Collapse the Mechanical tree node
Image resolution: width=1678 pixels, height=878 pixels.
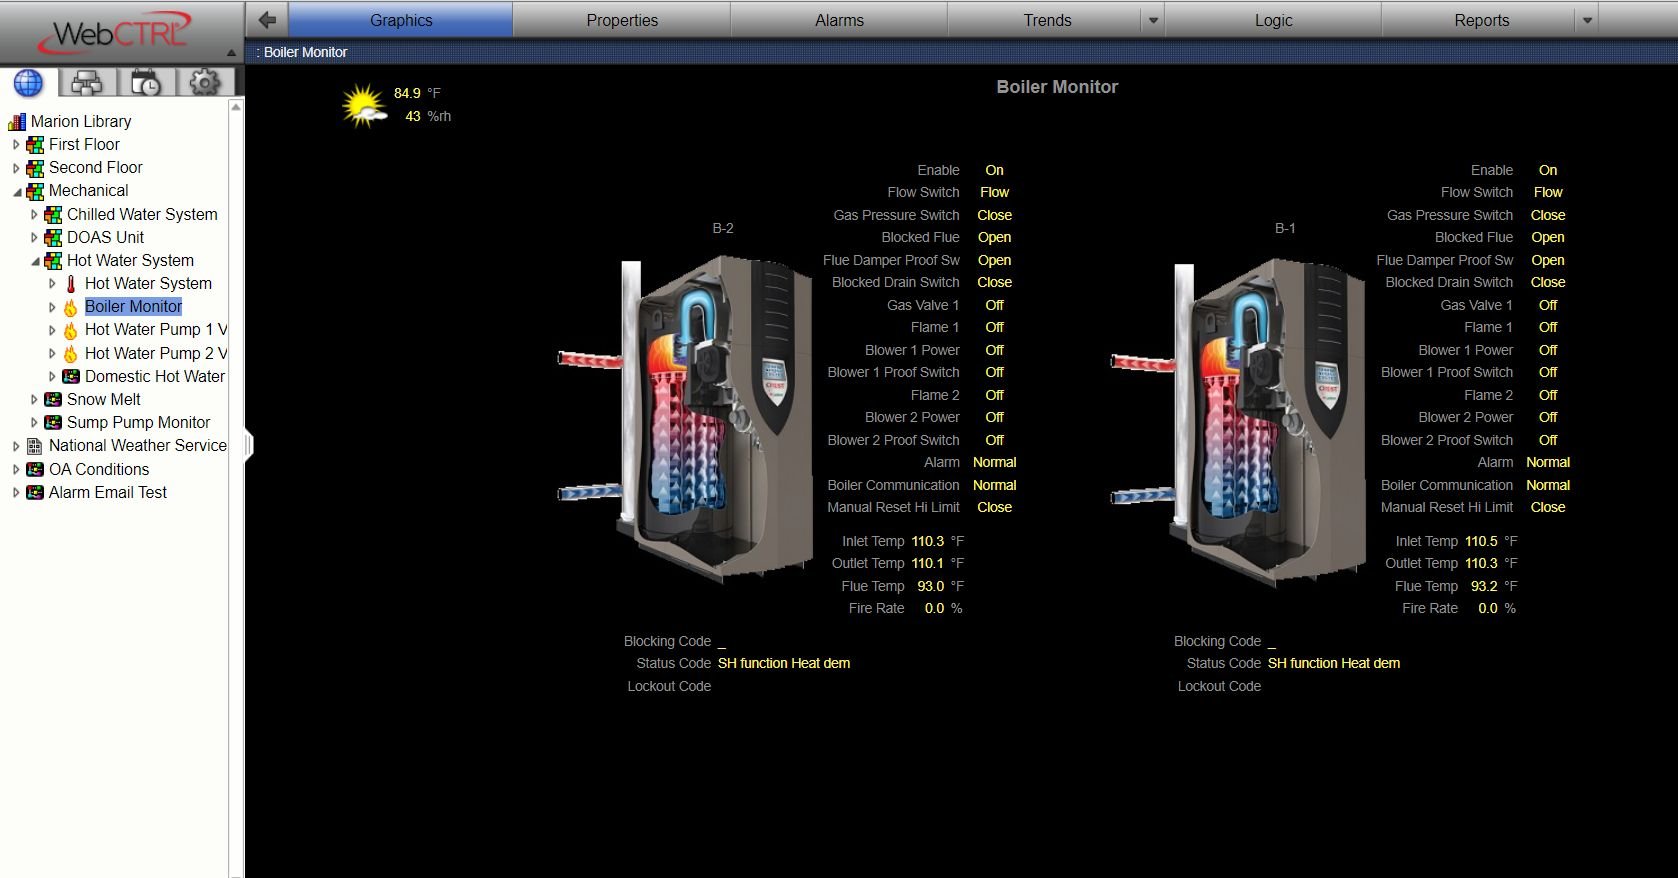pyautogui.click(x=16, y=191)
